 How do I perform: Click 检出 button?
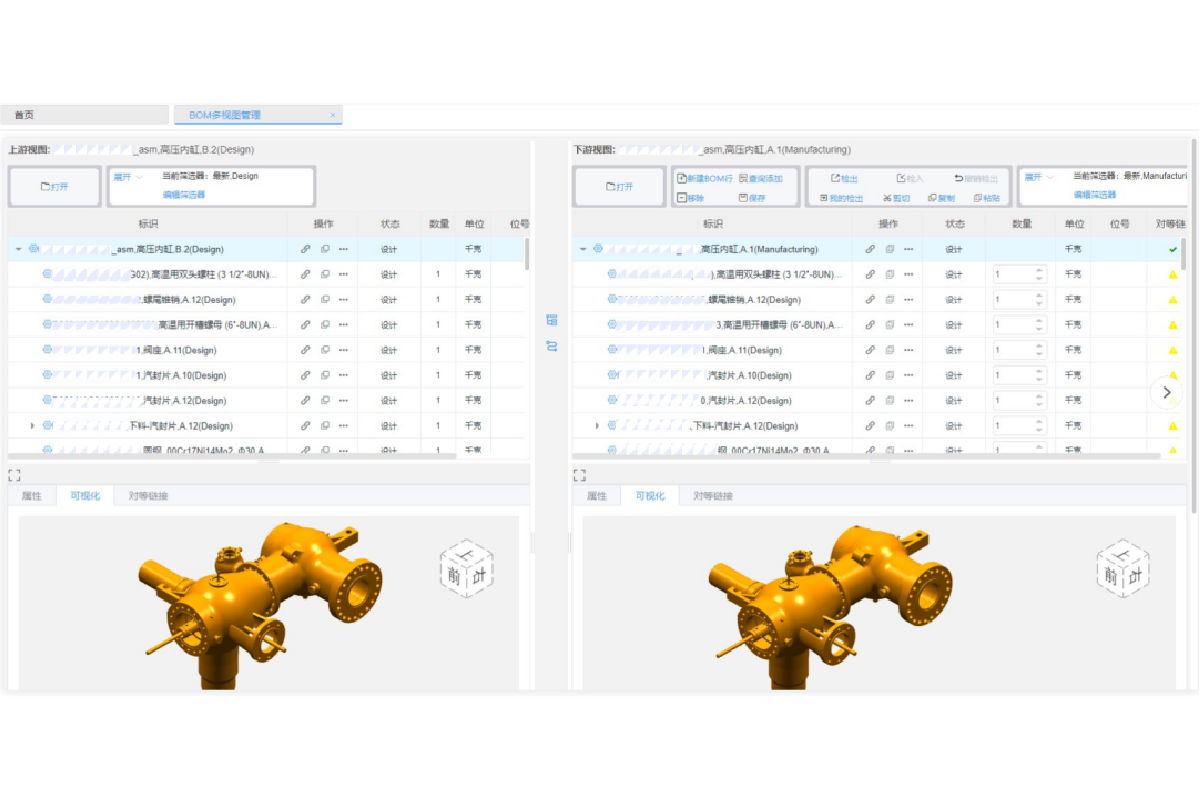coord(845,178)
